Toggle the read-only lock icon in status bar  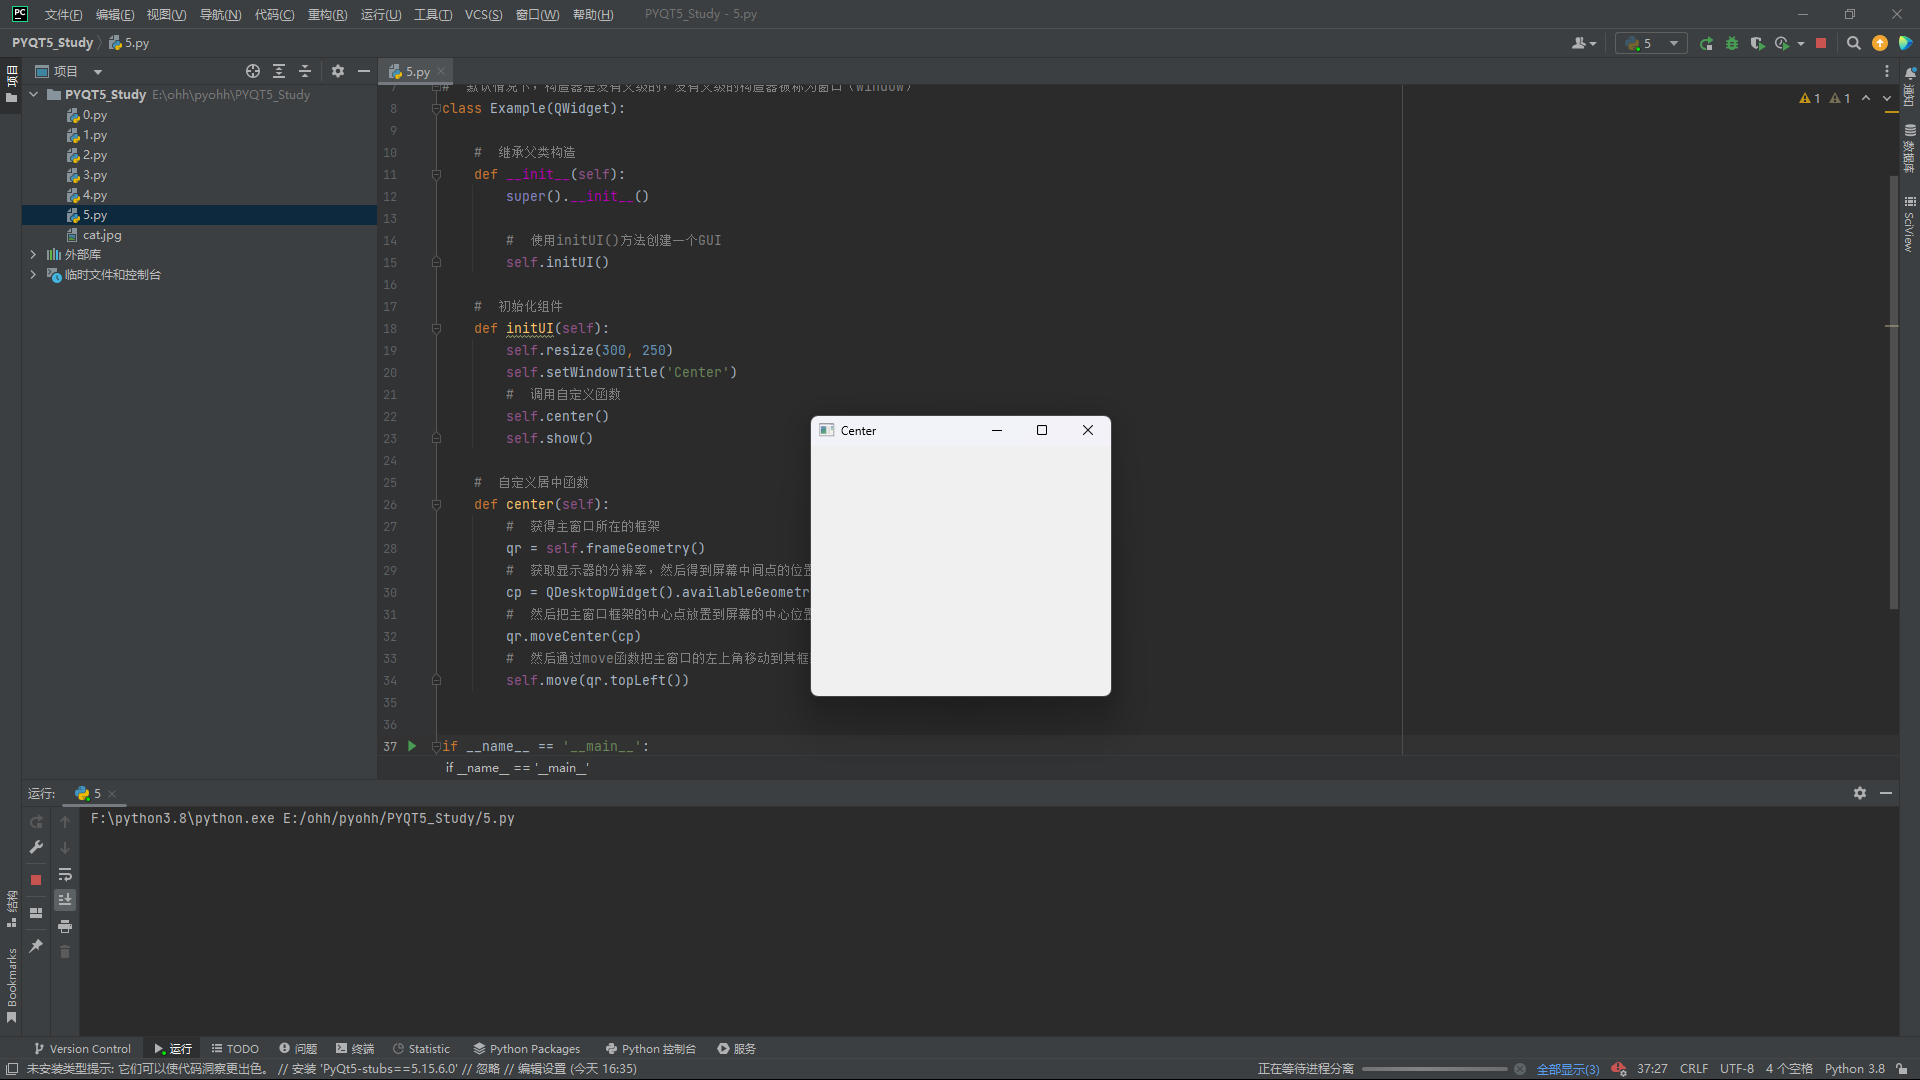point(1902,1069)
